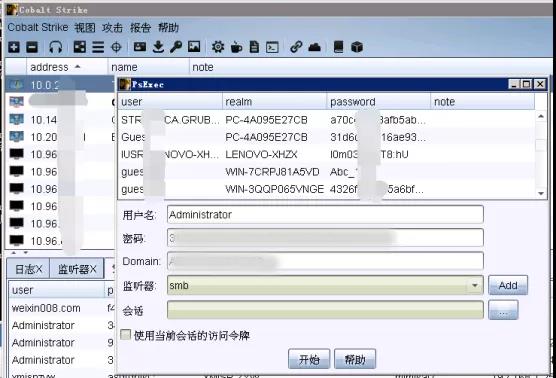Click the plus new connection icon
This screenshot has height=378, width=556.
point(14,47)
